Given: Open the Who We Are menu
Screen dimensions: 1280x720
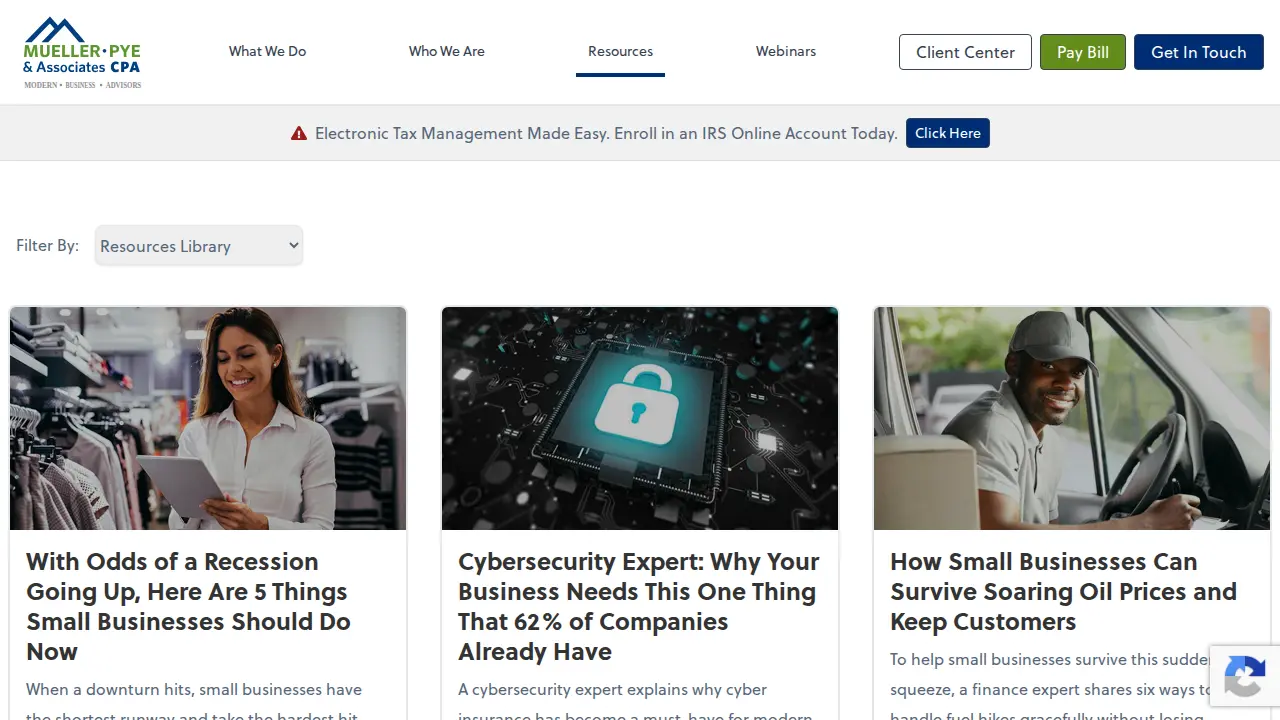Looking at the screenshot, I should click(x=446, y=51).
